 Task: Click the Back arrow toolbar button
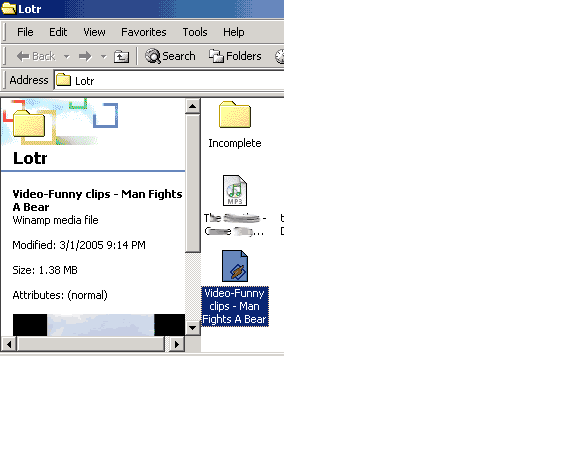(x=36, y=56)
